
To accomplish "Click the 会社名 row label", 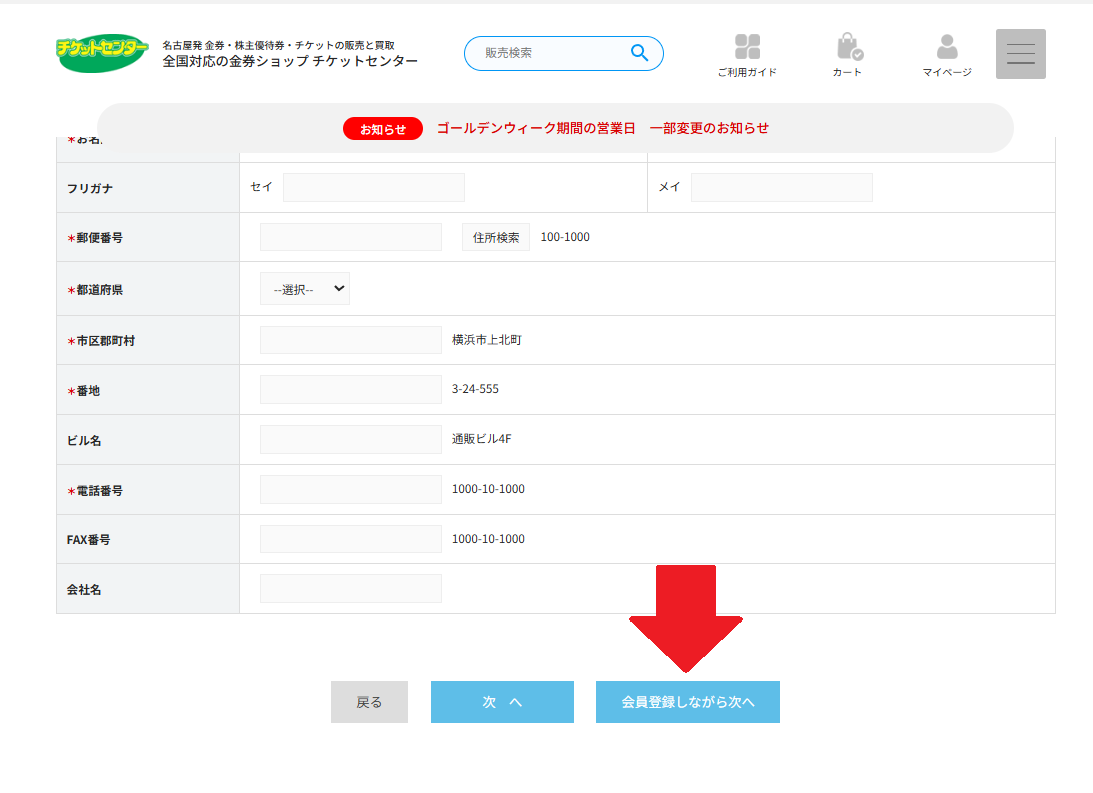I will coord(84,590).
